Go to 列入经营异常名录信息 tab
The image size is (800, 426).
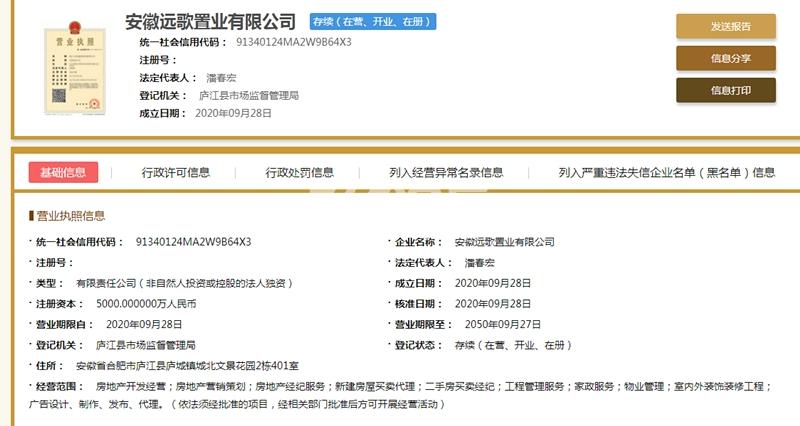446,172
